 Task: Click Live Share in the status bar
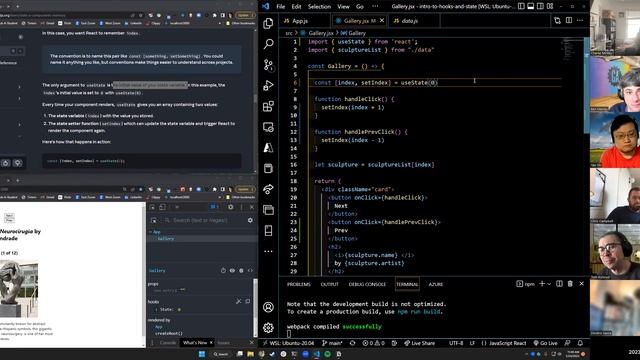[419, 343]
